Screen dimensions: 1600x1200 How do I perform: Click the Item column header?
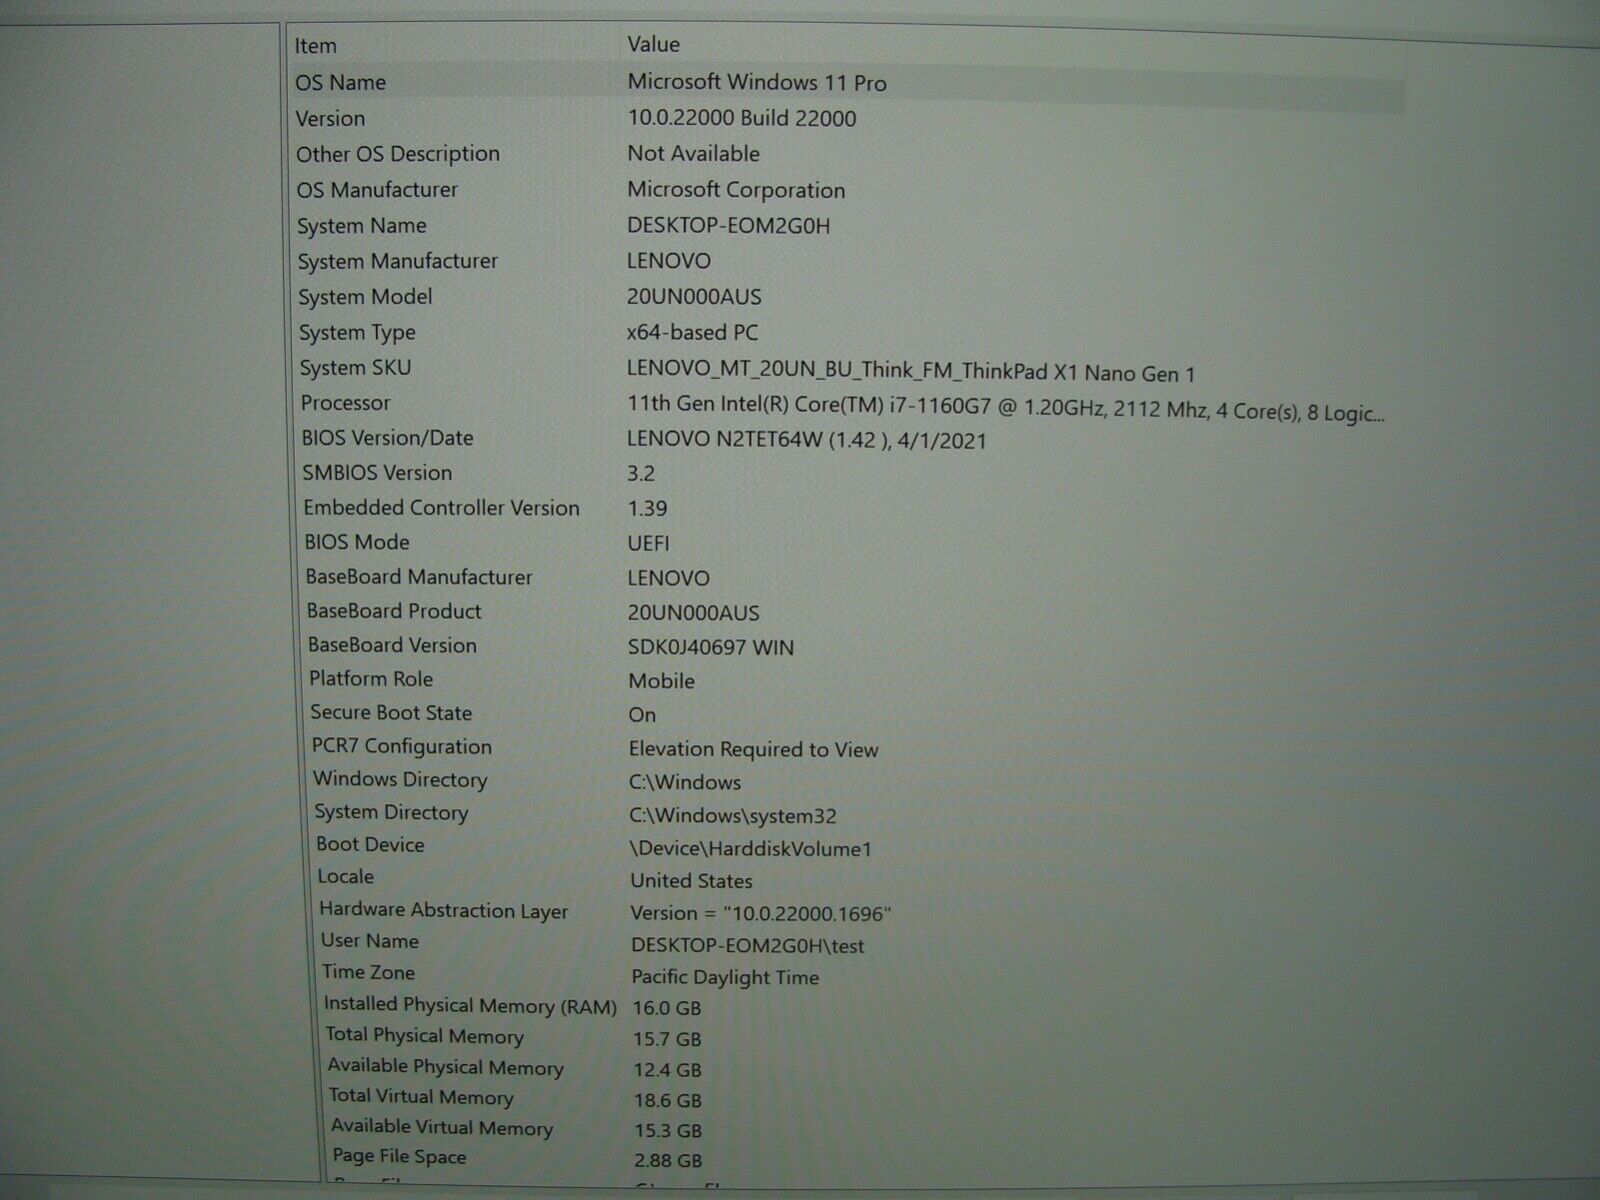pyautogui.click(x=315, y=46)
